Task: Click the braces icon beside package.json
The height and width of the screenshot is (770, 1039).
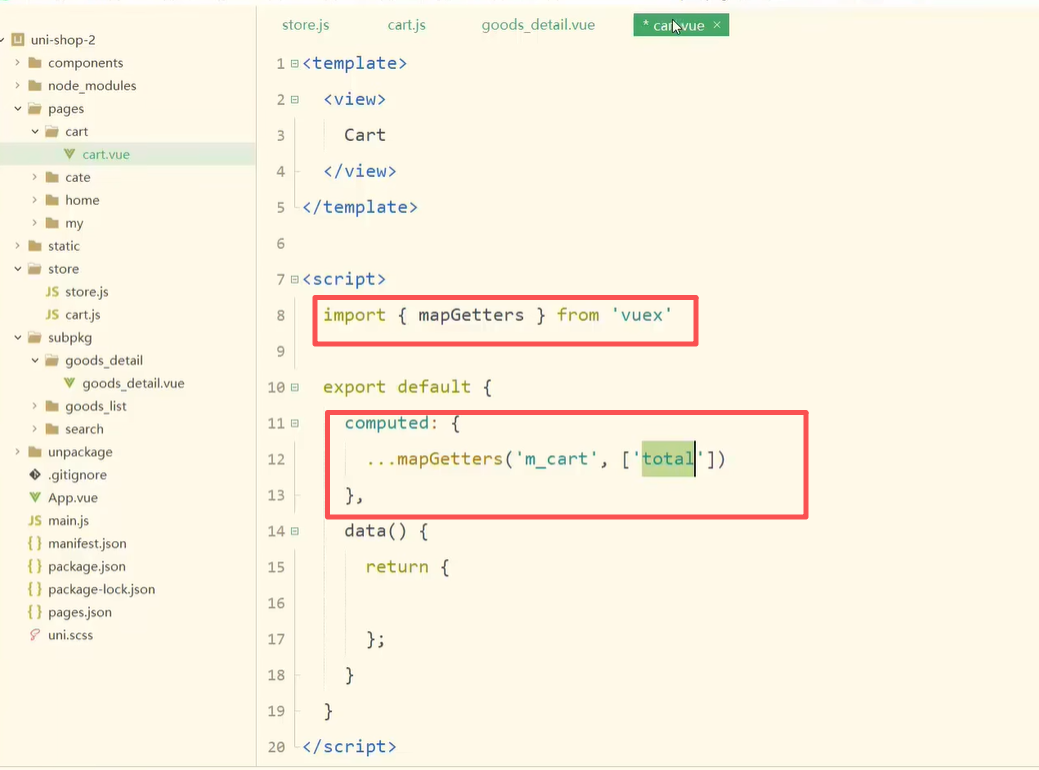Action: (x=35, y=566)
